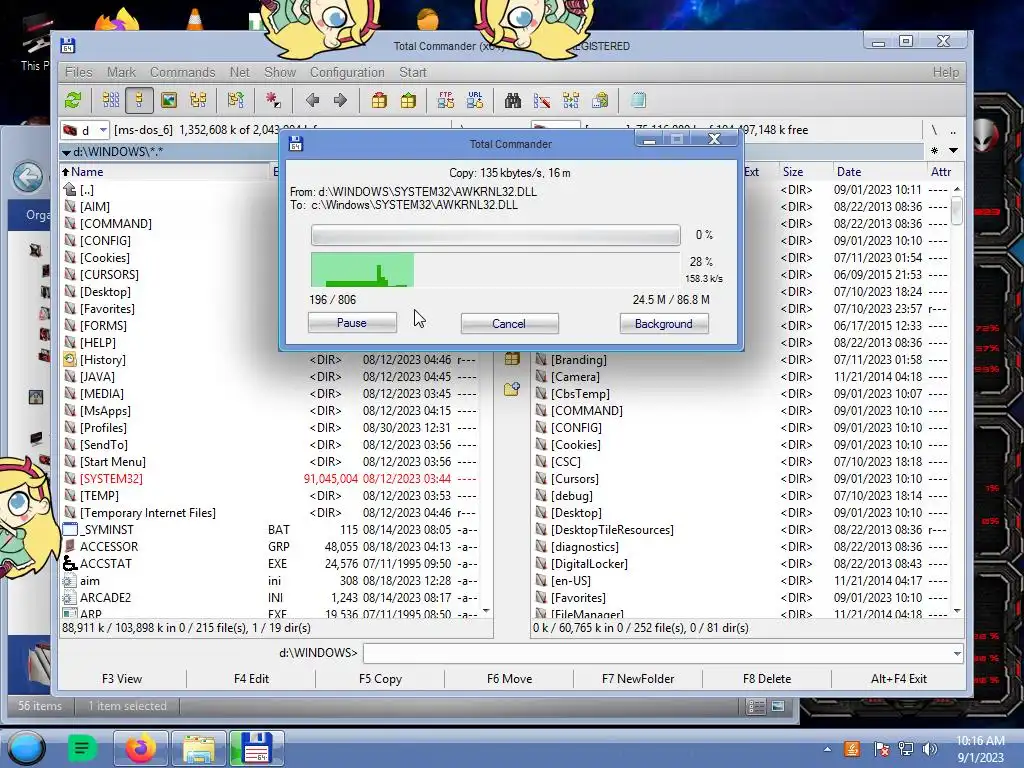Click the copy names to clipboard icon

point(600,101)
